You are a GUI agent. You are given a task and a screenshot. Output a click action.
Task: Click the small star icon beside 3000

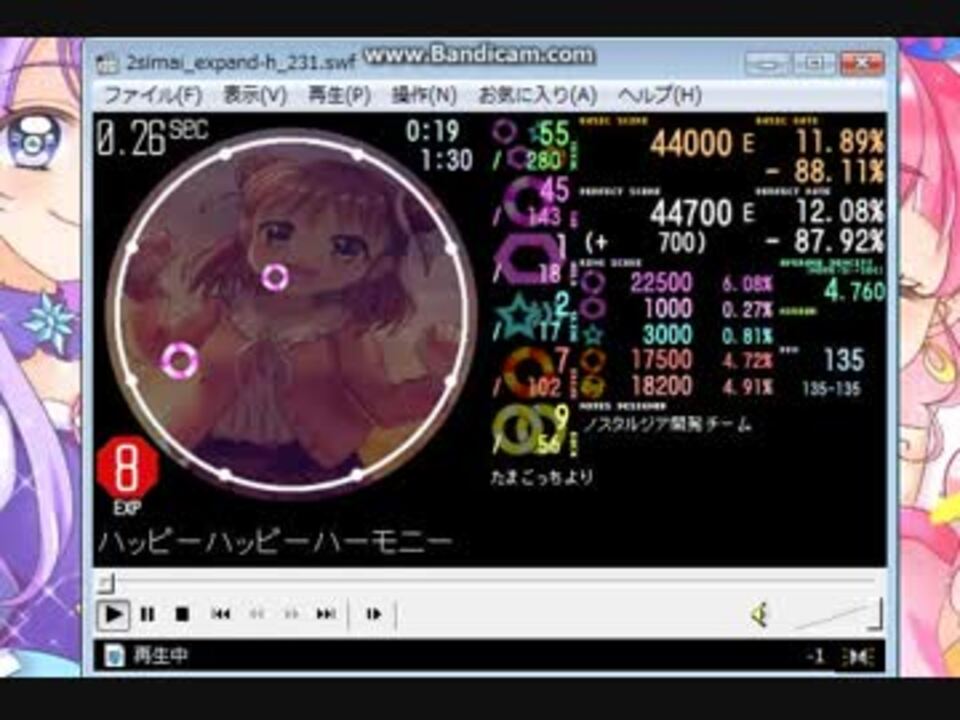click(x=592, y=335)
